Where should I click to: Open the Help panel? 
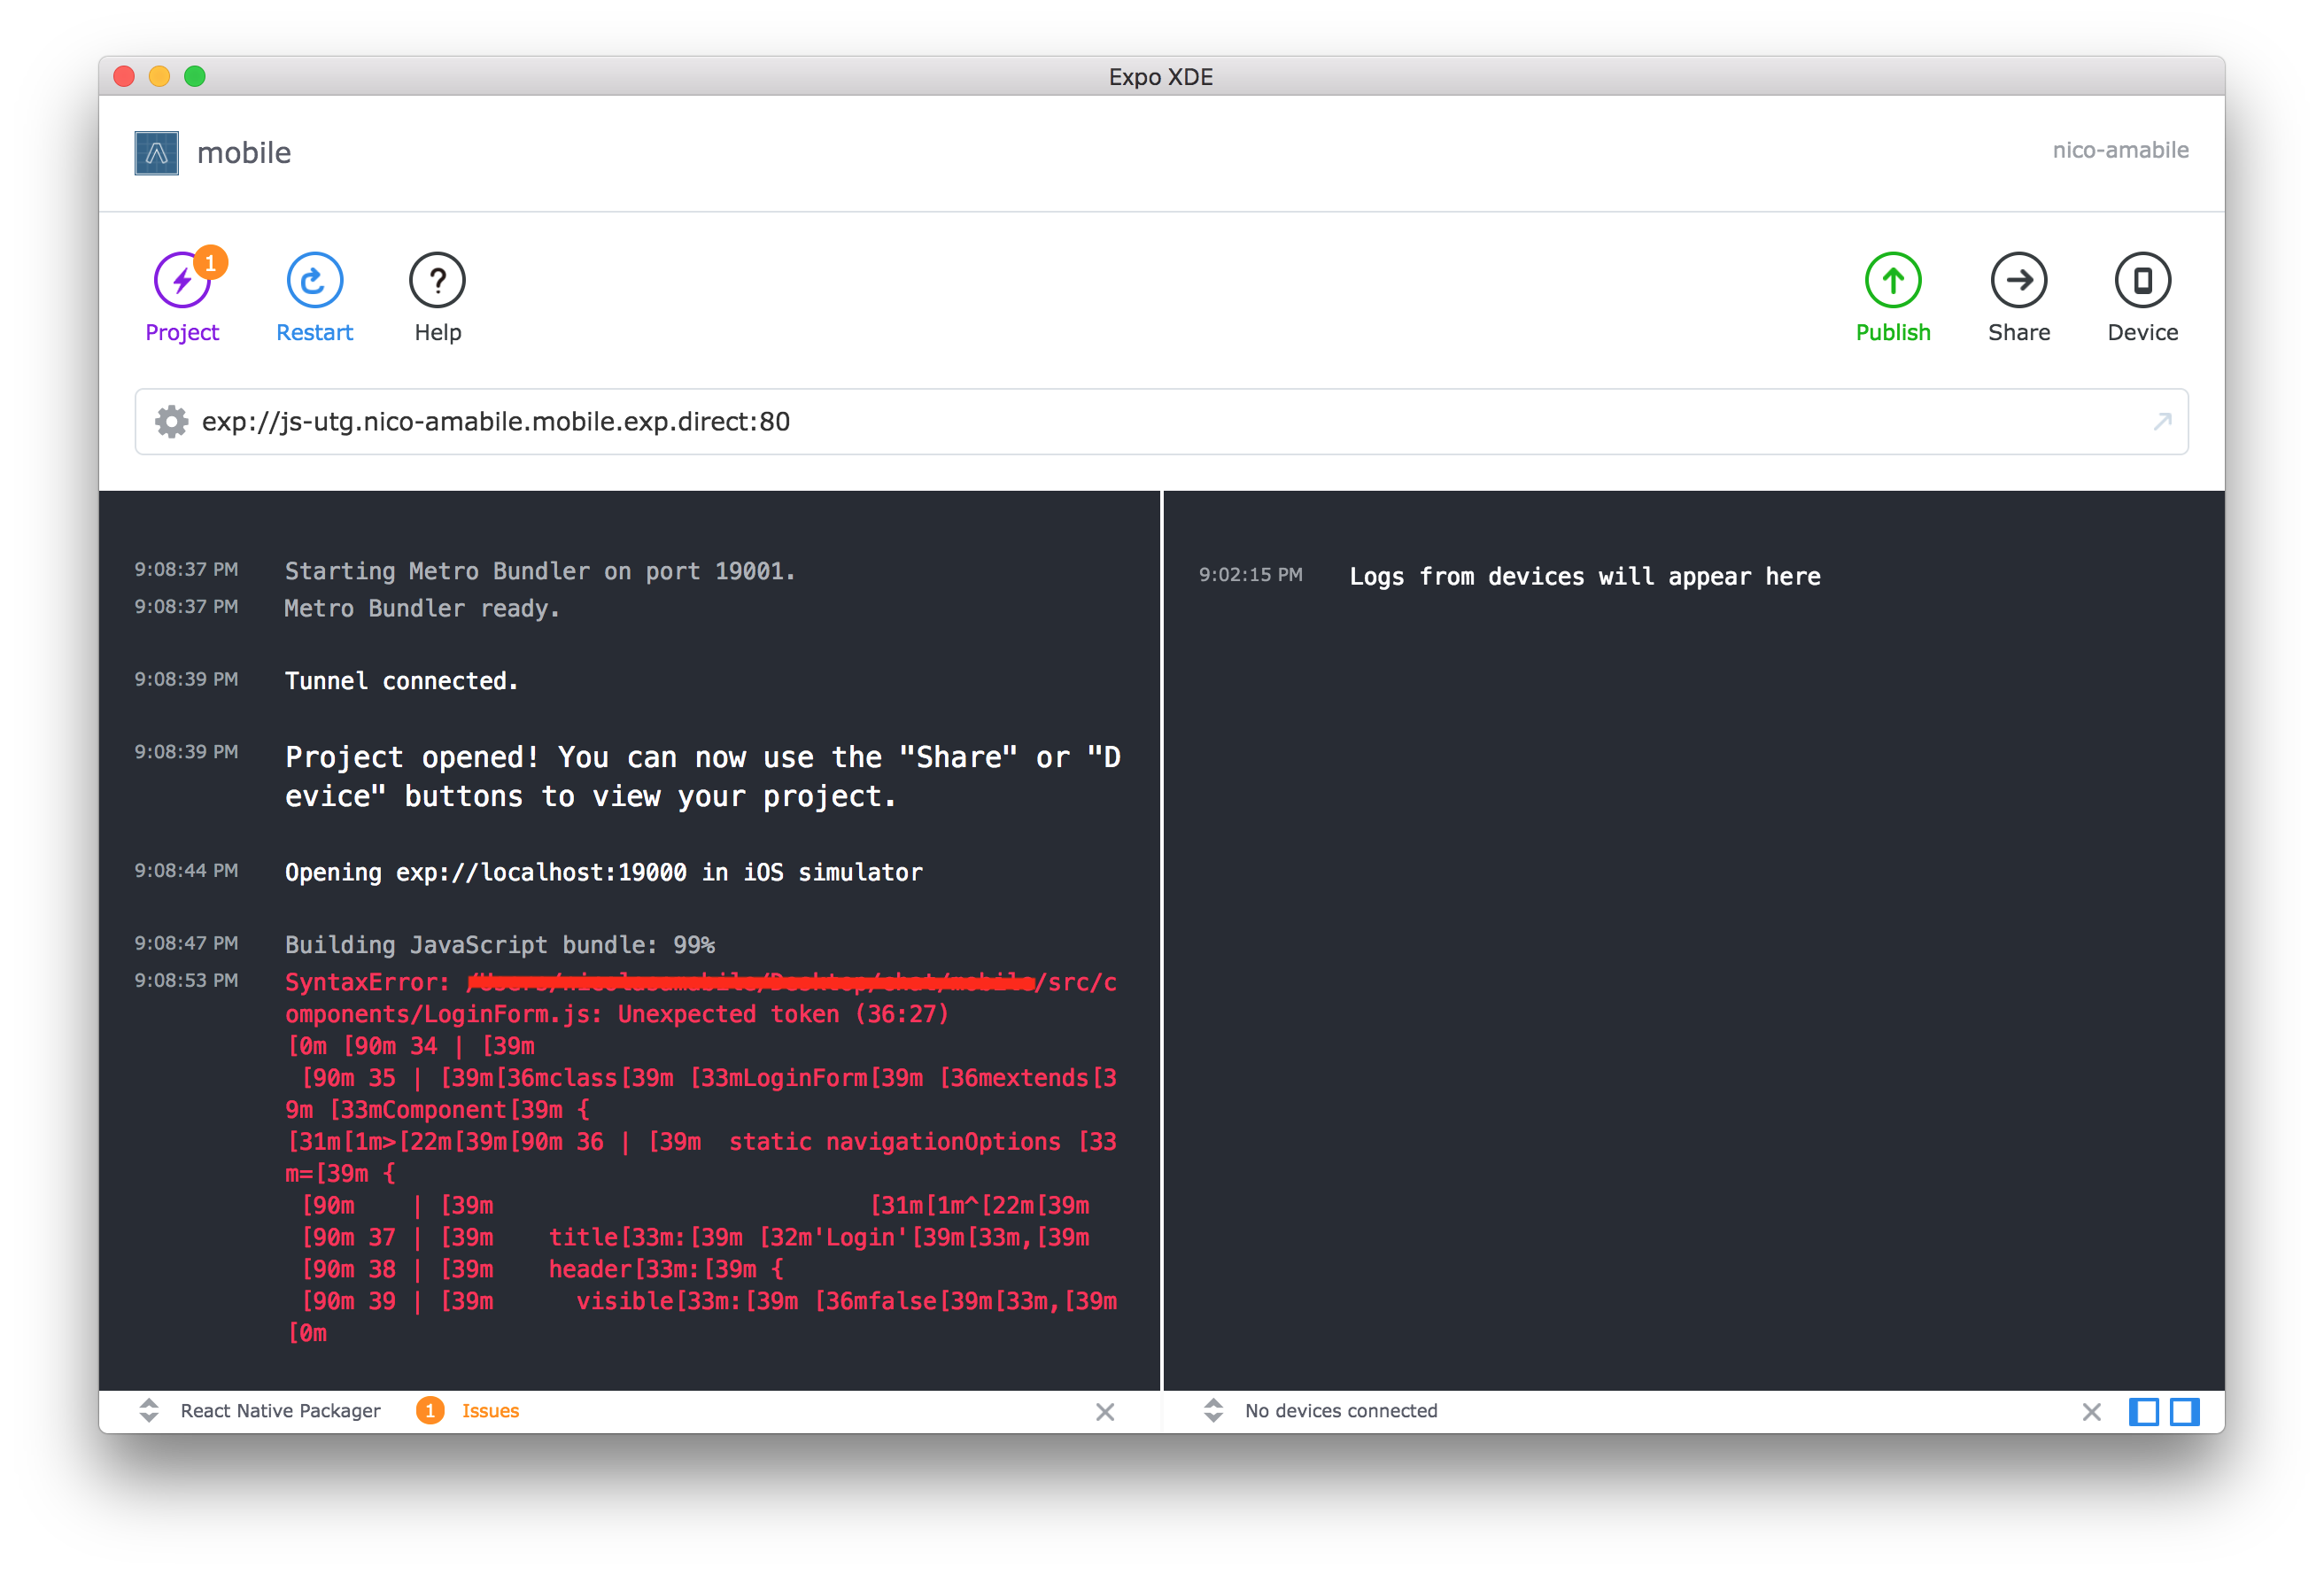click(x=437, y=295)
